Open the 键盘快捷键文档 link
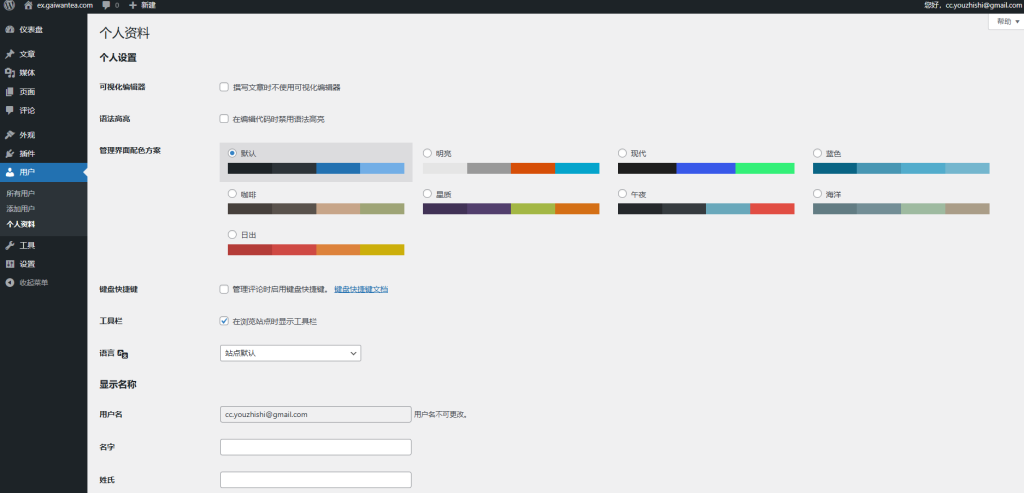This screenshot has width=1024, height=493. tap(361, 289)
